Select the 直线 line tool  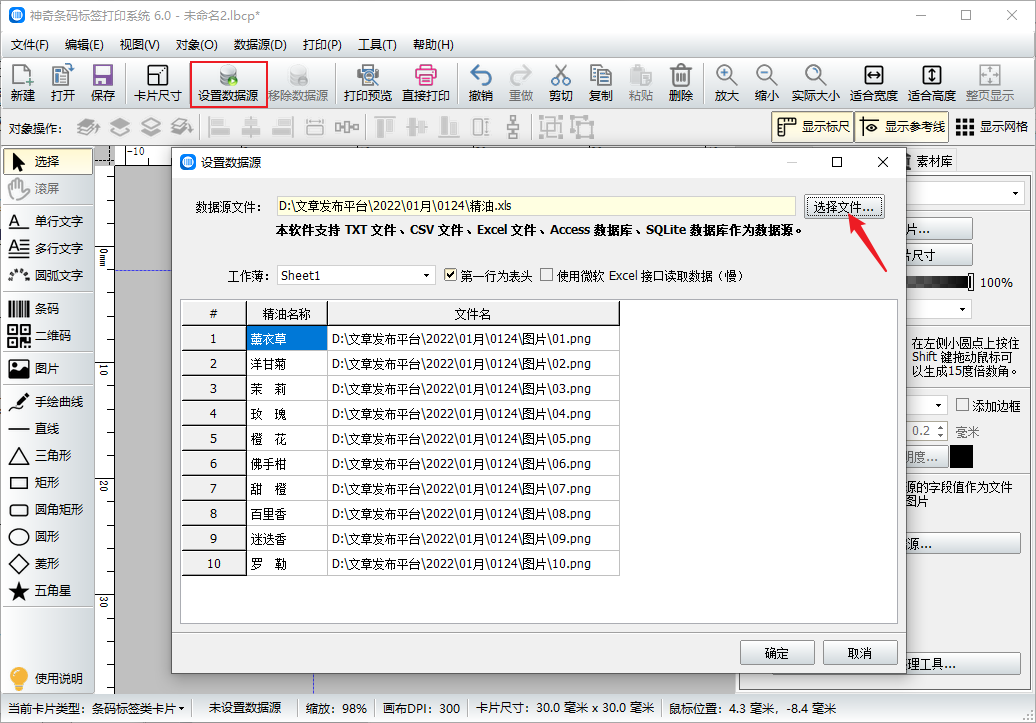(x=46, y=428)
